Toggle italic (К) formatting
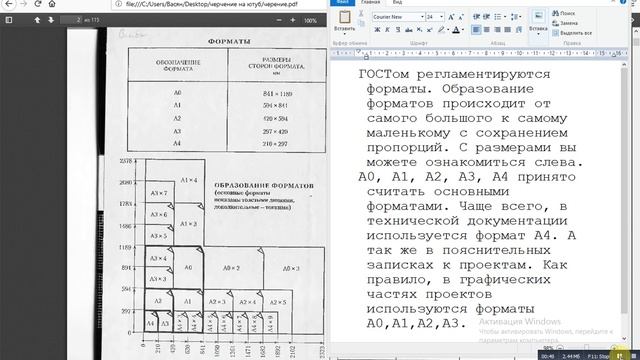The height and width of the screenshot is (360, 640). pyautogui.click(x=387, y=30)
